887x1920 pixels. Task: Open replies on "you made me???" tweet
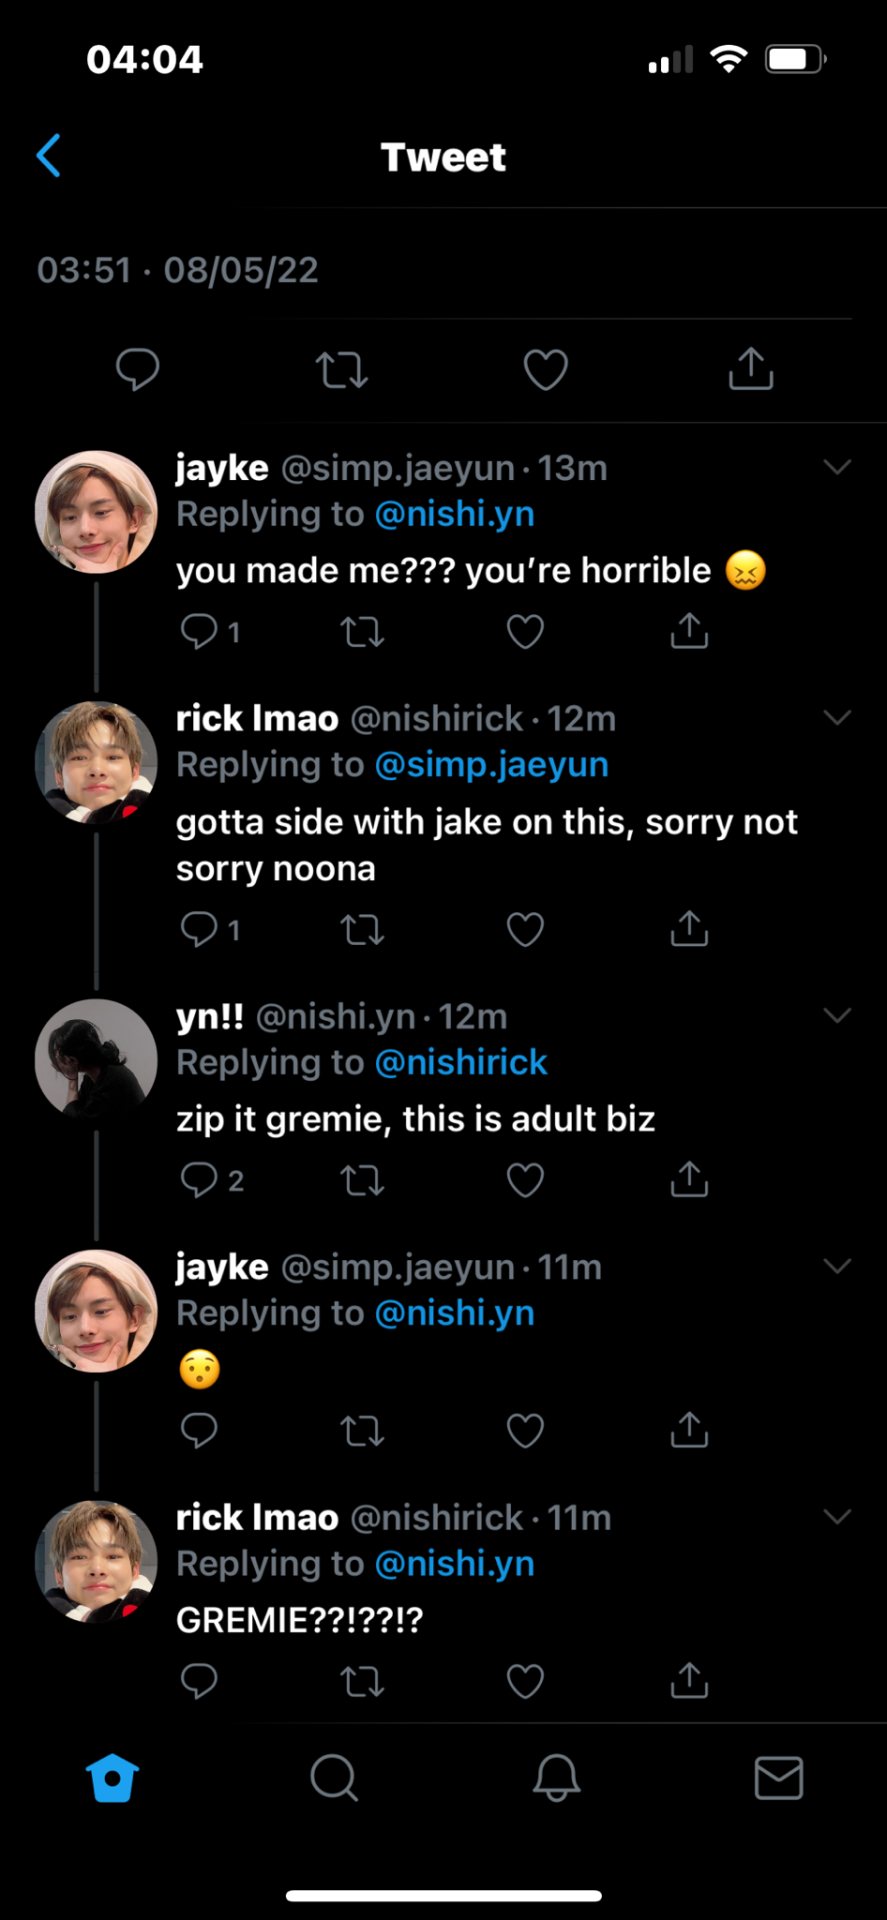click(199, 631)
